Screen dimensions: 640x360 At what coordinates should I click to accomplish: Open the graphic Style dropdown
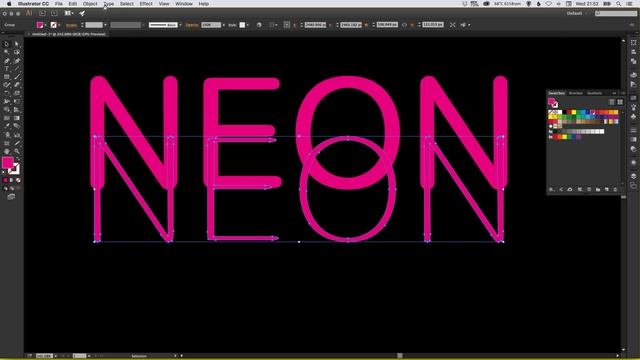248,25
